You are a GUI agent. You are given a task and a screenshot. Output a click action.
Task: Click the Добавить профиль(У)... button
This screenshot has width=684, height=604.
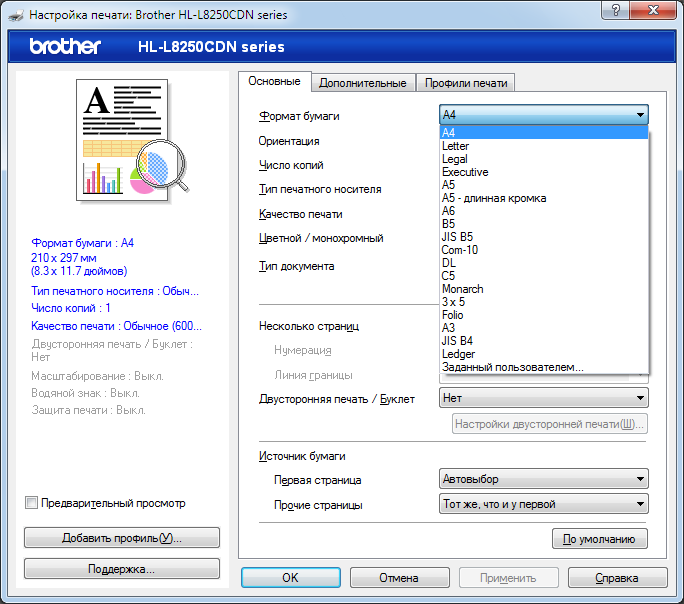122,538
